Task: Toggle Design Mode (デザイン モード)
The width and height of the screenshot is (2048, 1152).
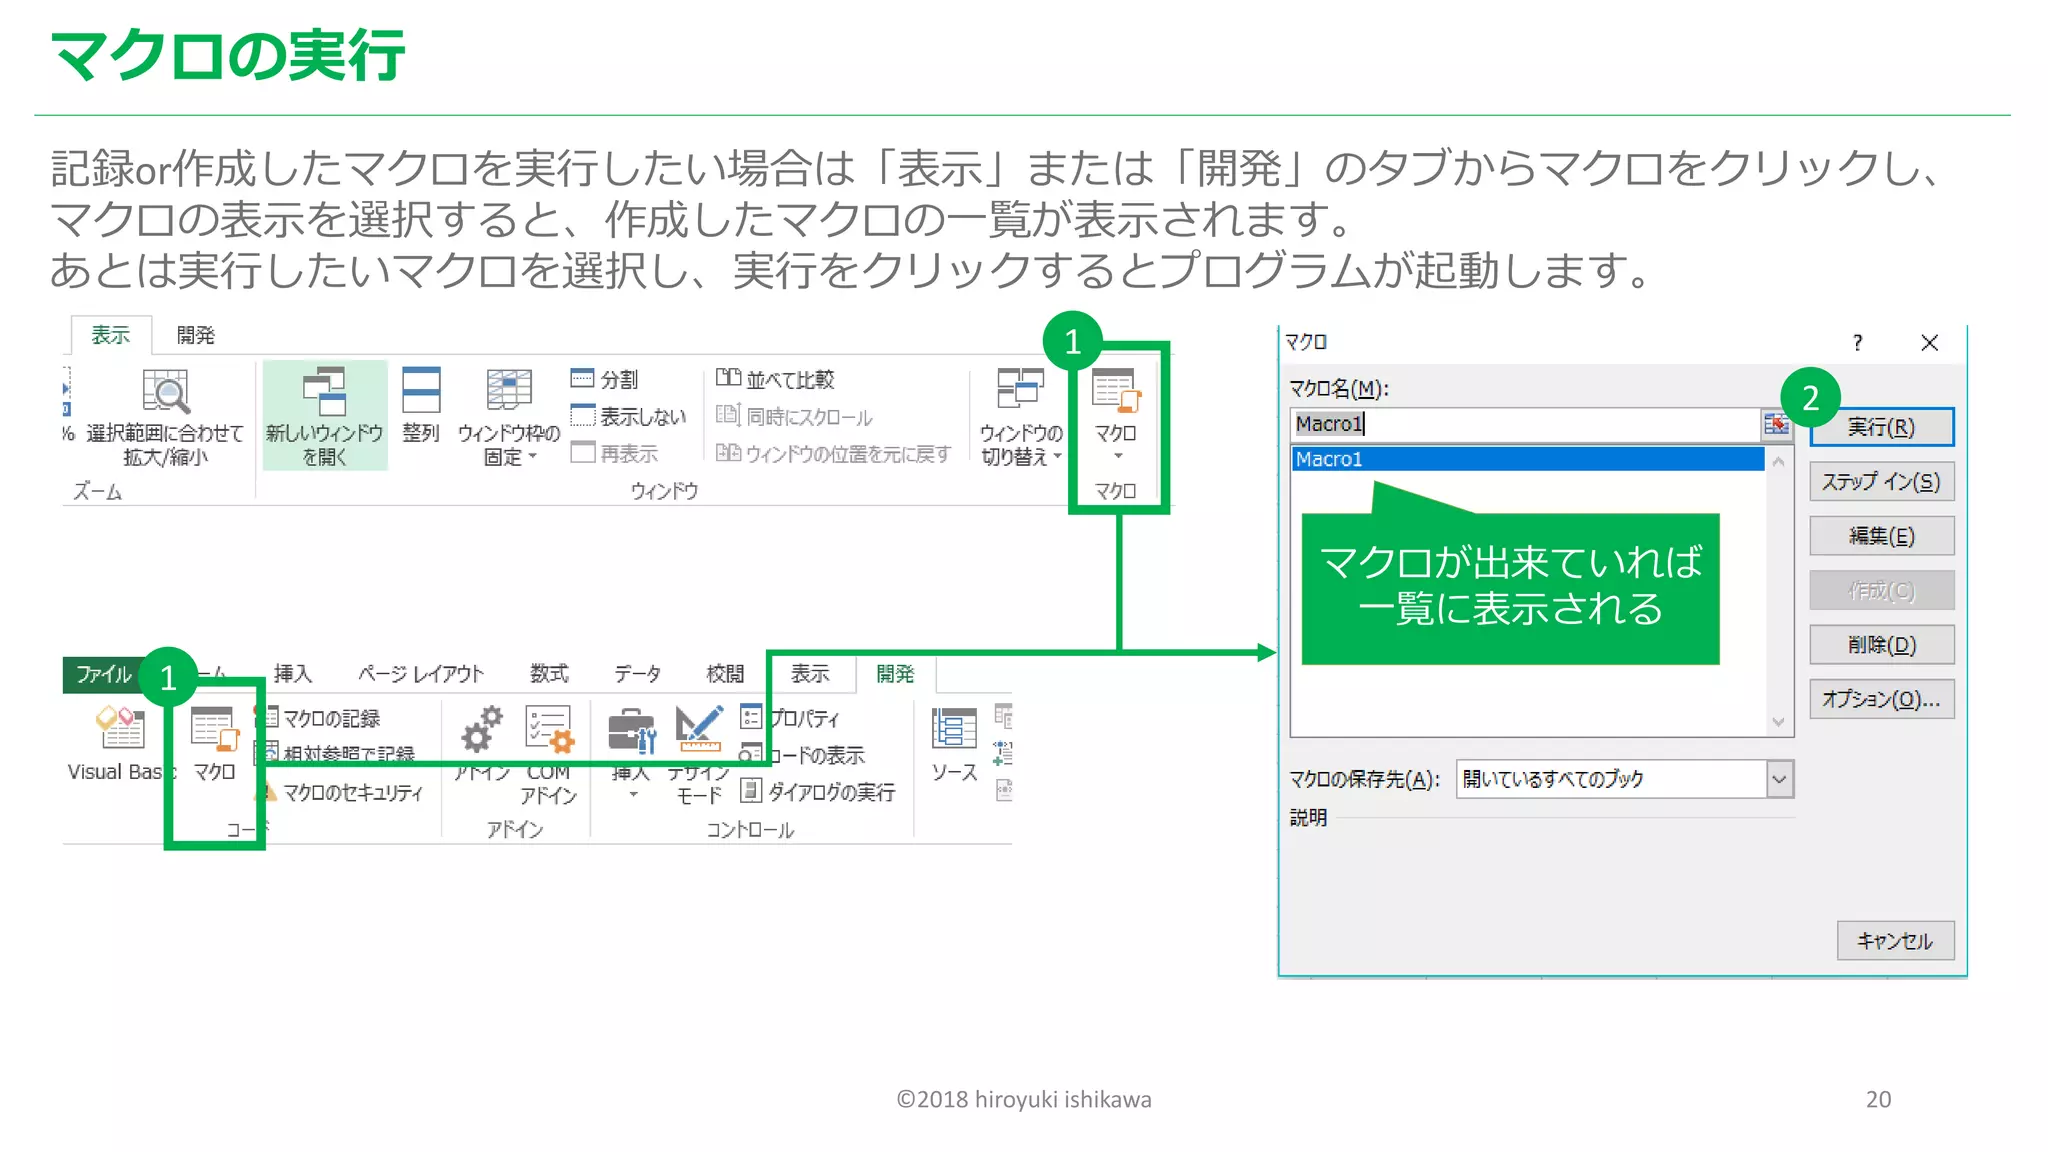Action: tap(699, 754)
